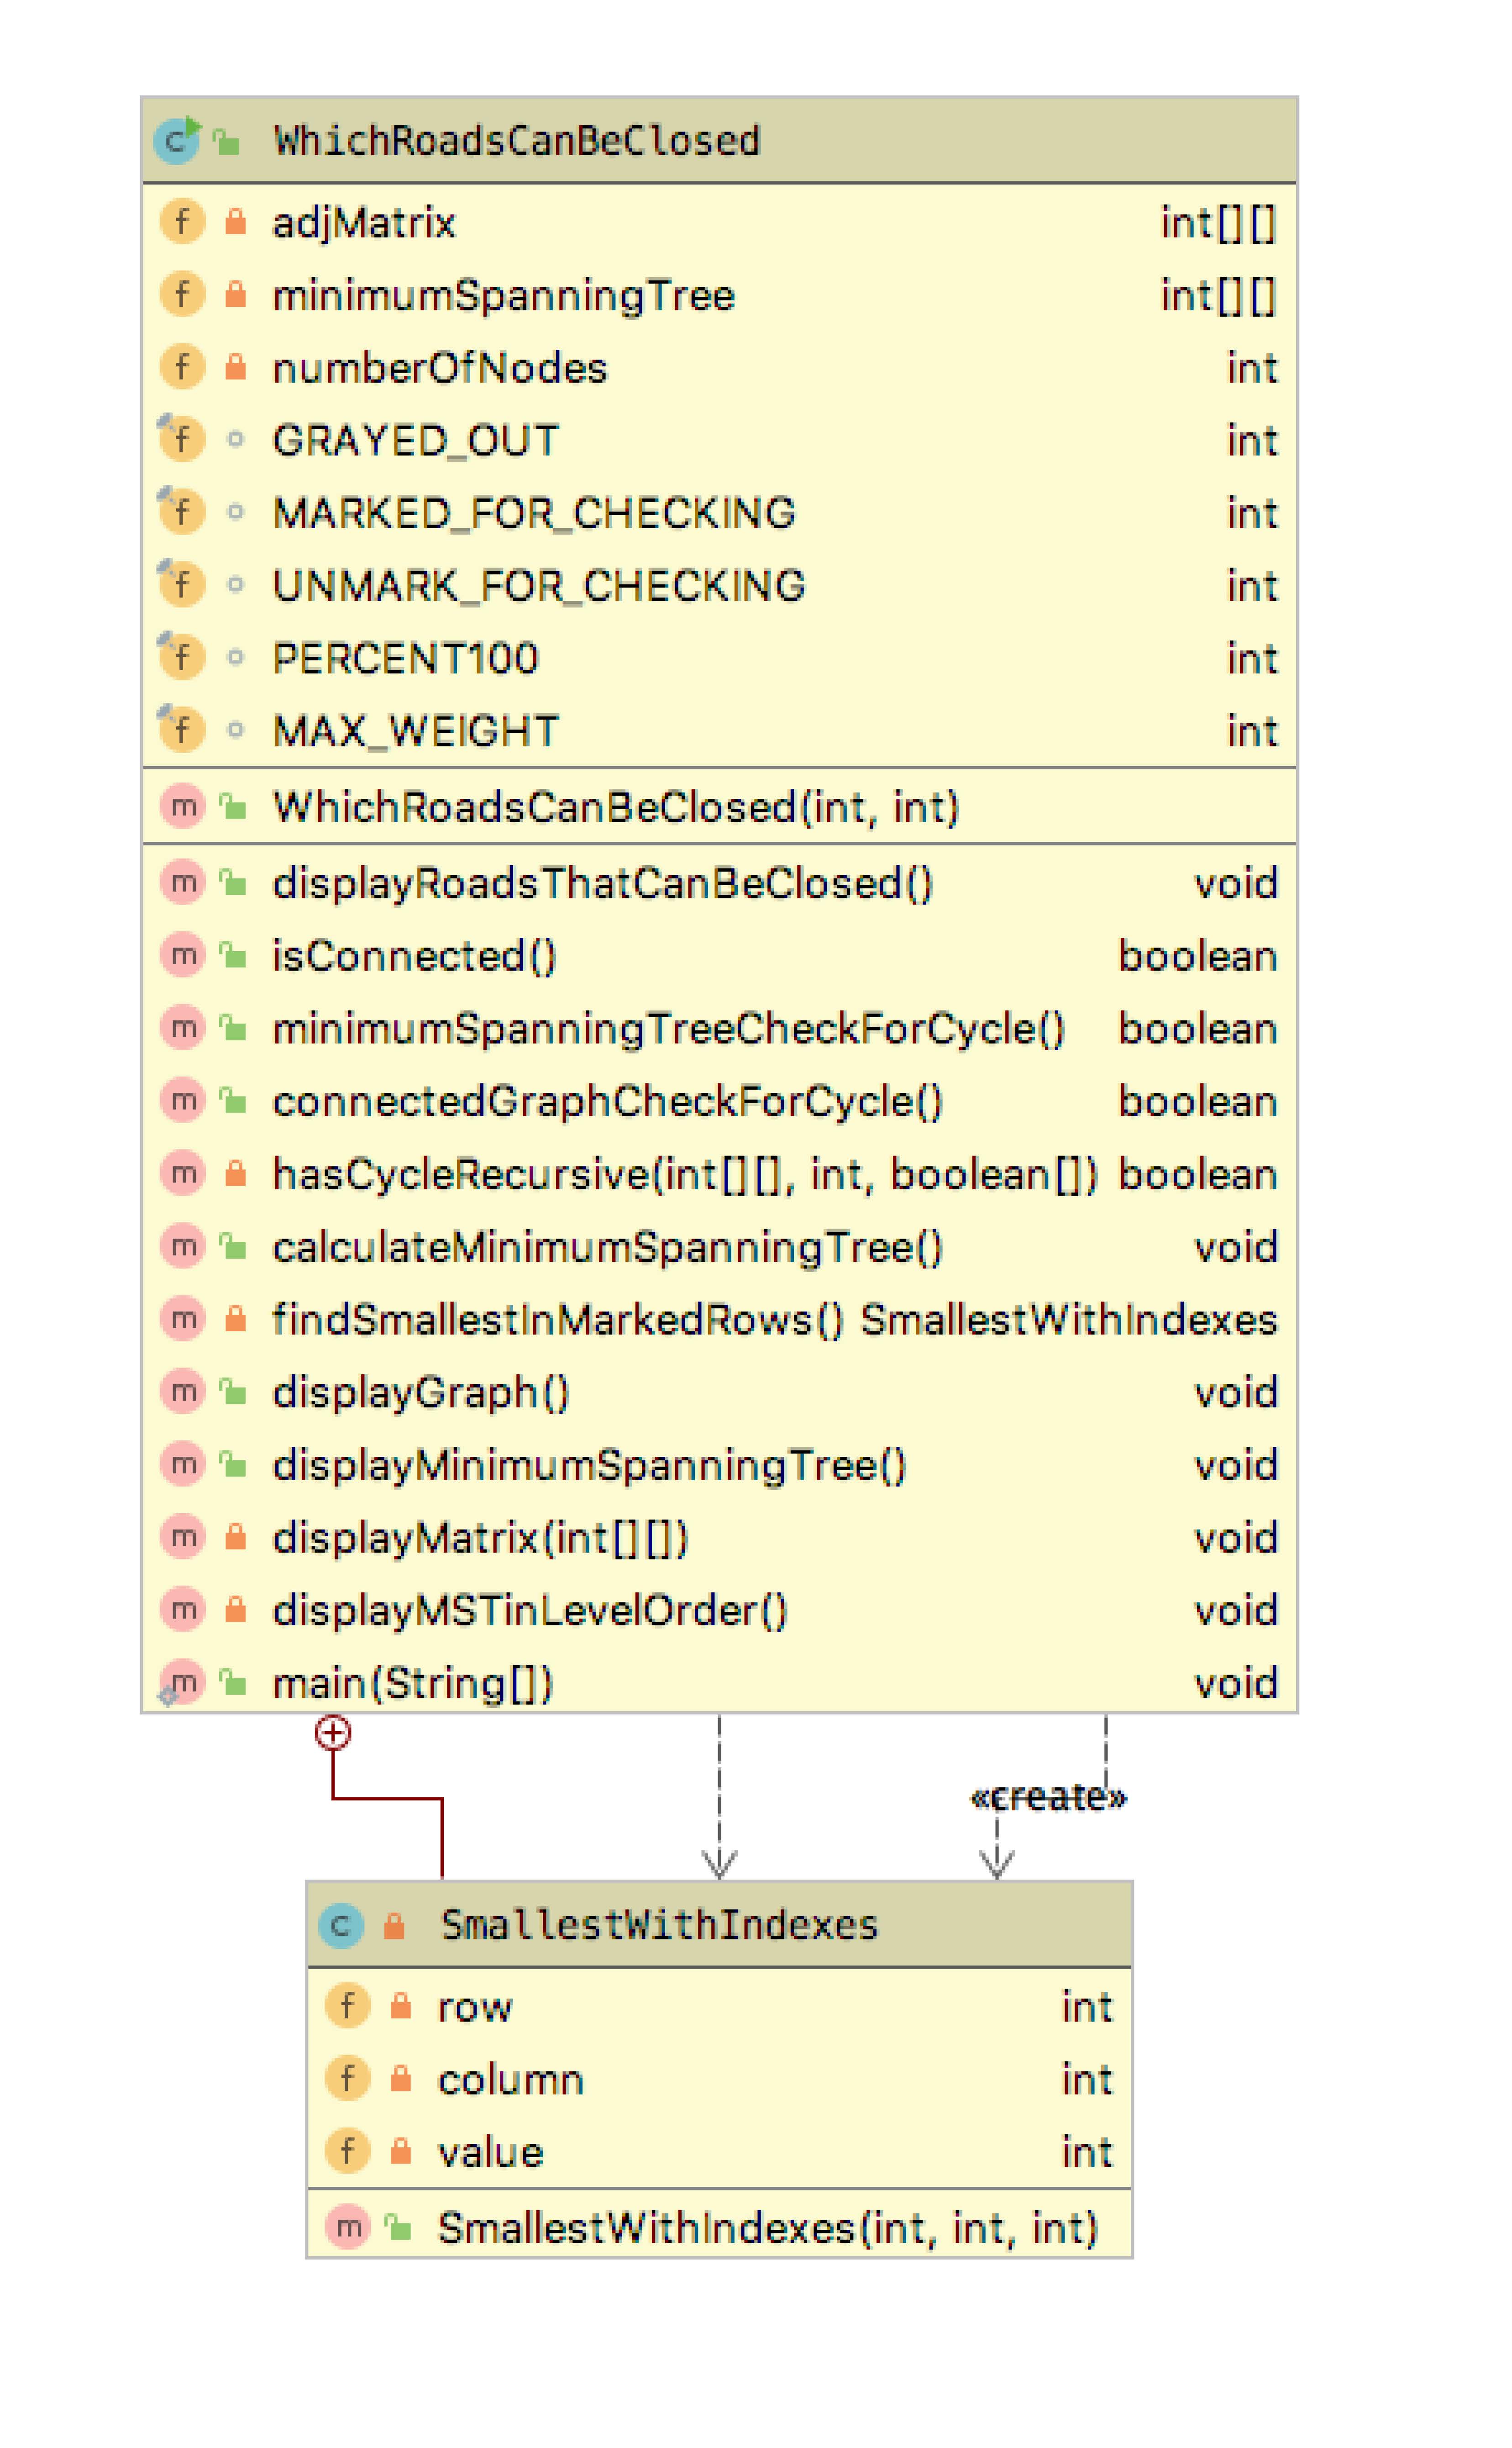Image resolution: width=1512 pixels, height=2448 pixels.
Task: Click the WhichRoadsCanBeClosed class icon
Action: point(177,140)
